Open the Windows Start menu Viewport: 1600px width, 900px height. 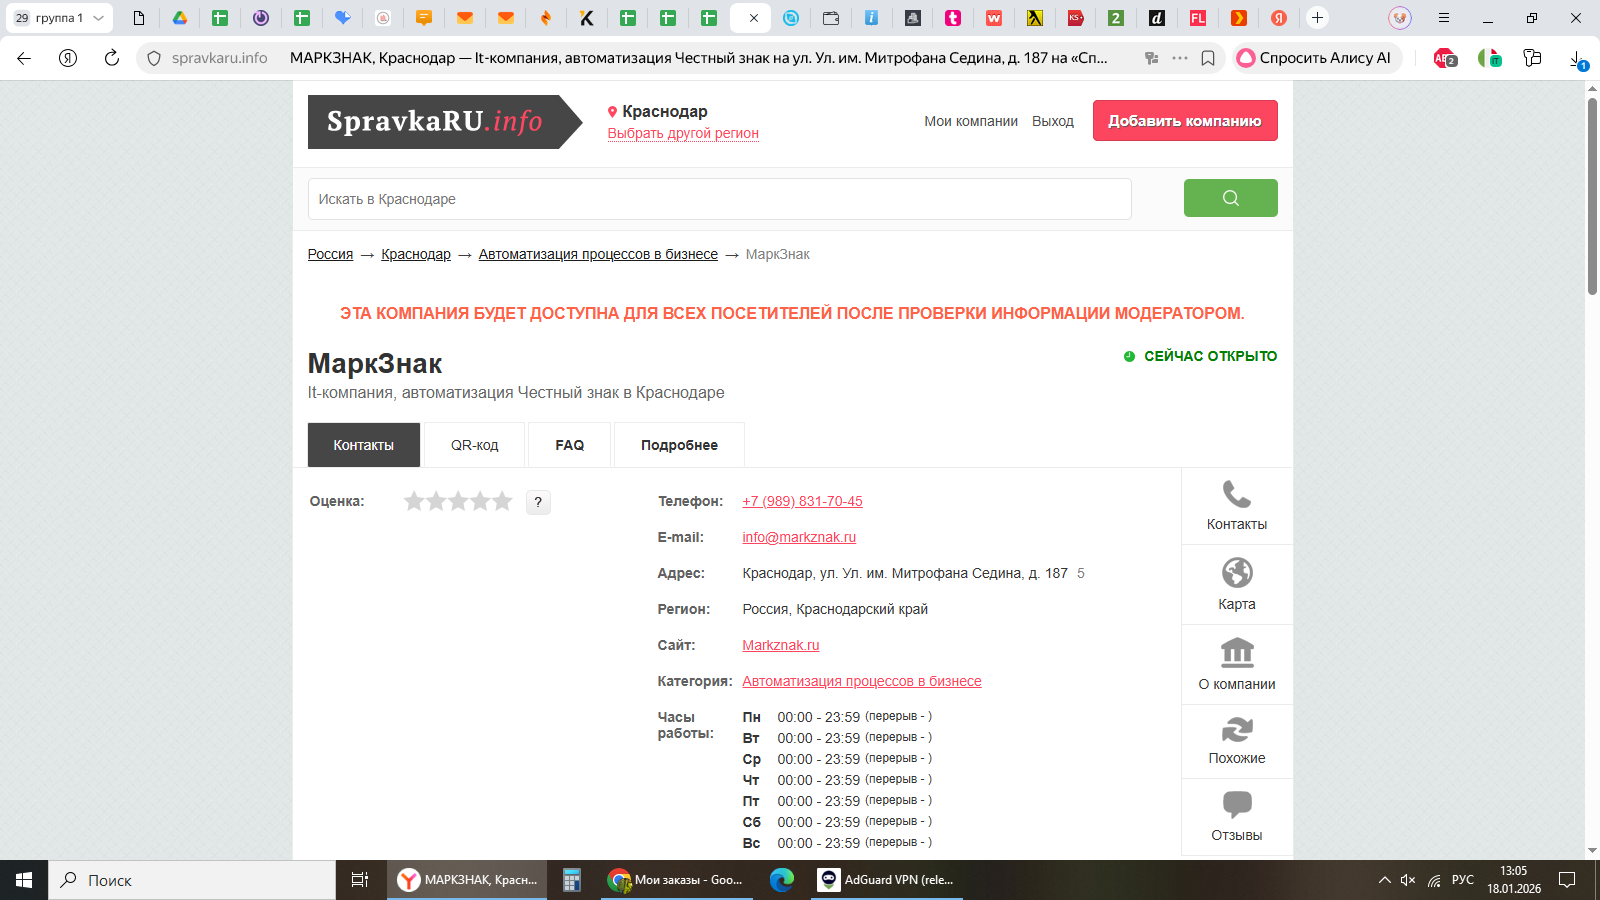coord(24,880)
